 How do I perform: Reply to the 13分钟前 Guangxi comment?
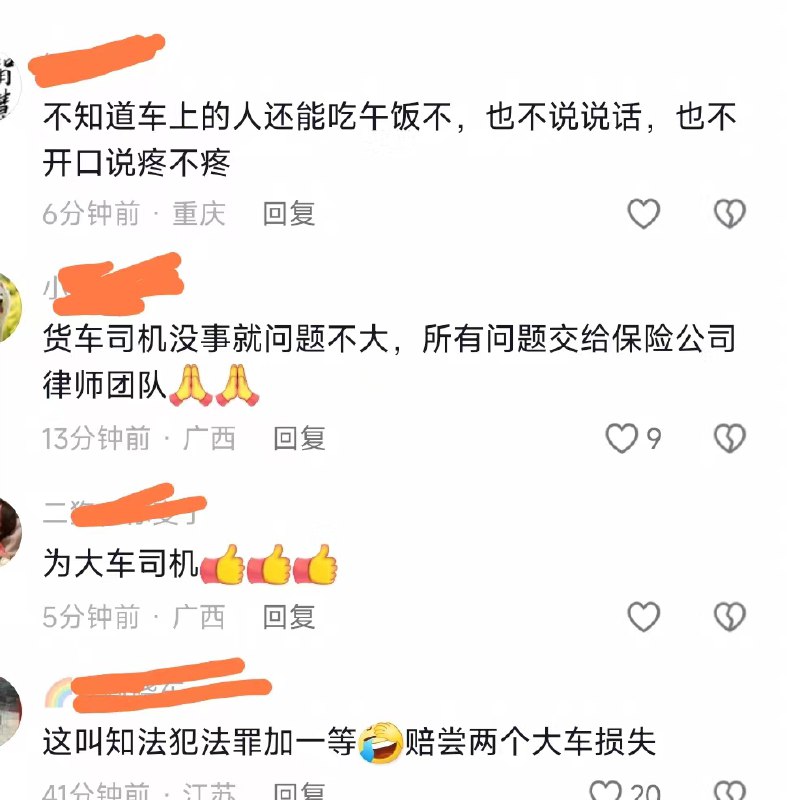pyautogui.click(x=299, y=438)
